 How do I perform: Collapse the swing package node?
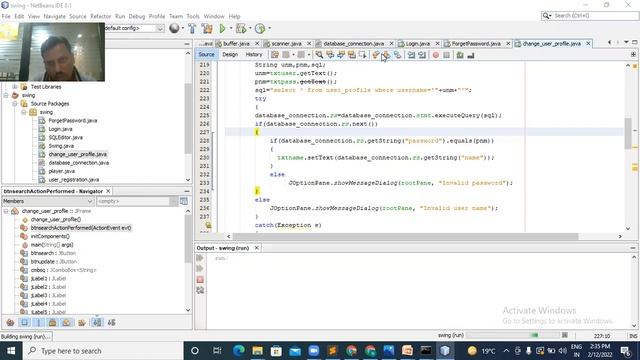coord(24,112)
